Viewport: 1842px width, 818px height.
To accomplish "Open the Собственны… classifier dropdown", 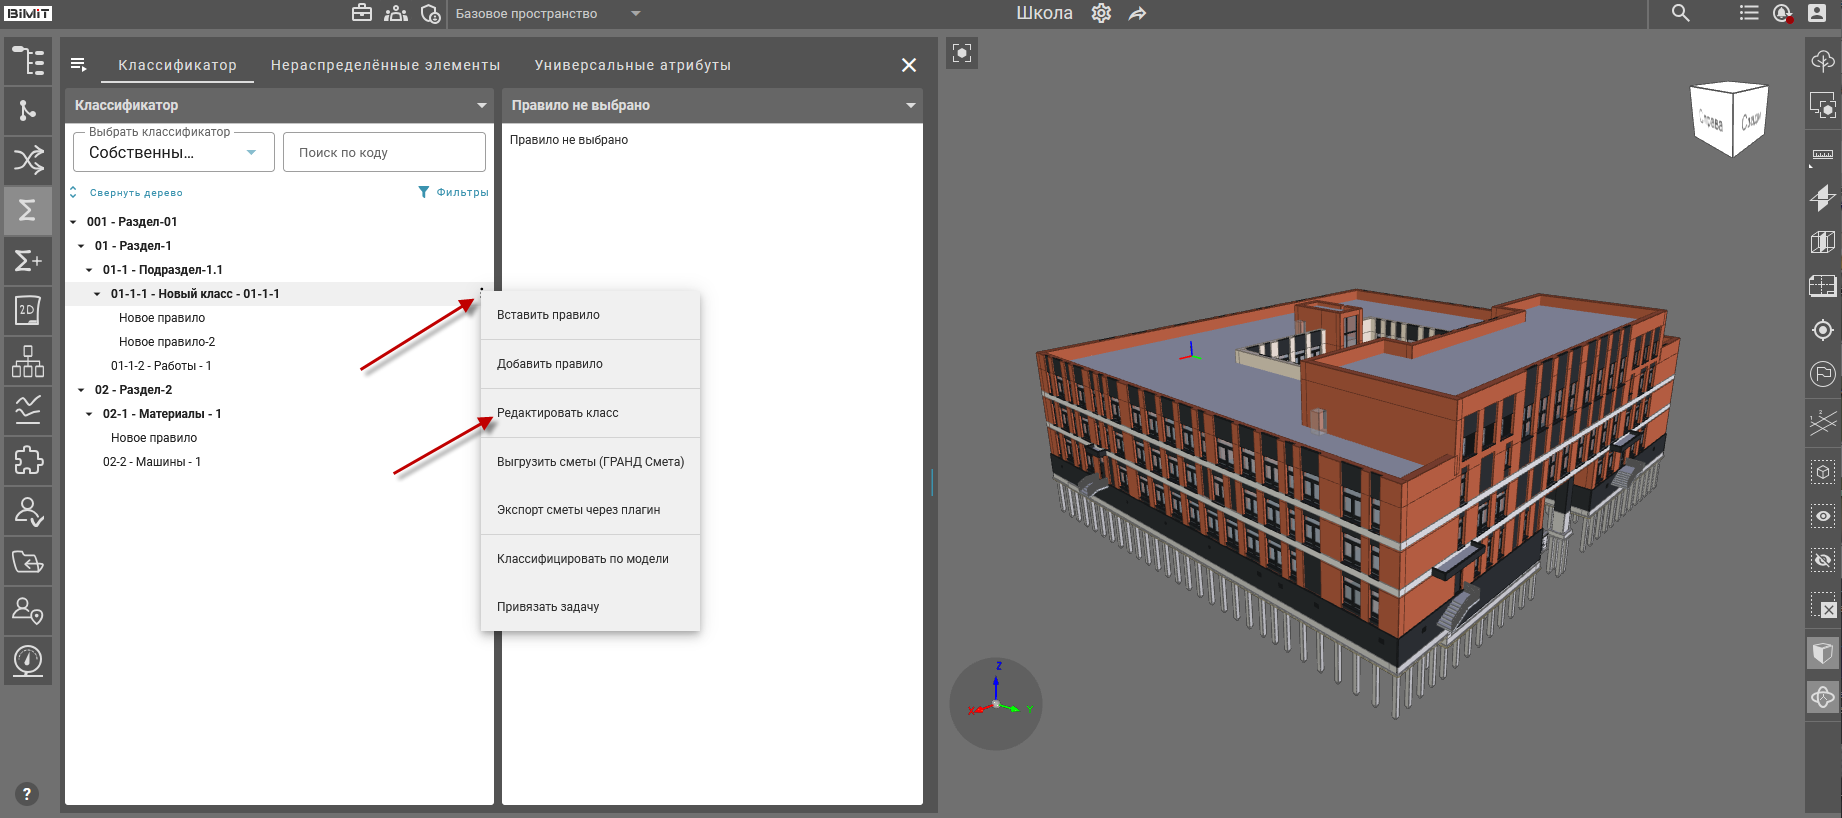I will [x=173, y=153].
